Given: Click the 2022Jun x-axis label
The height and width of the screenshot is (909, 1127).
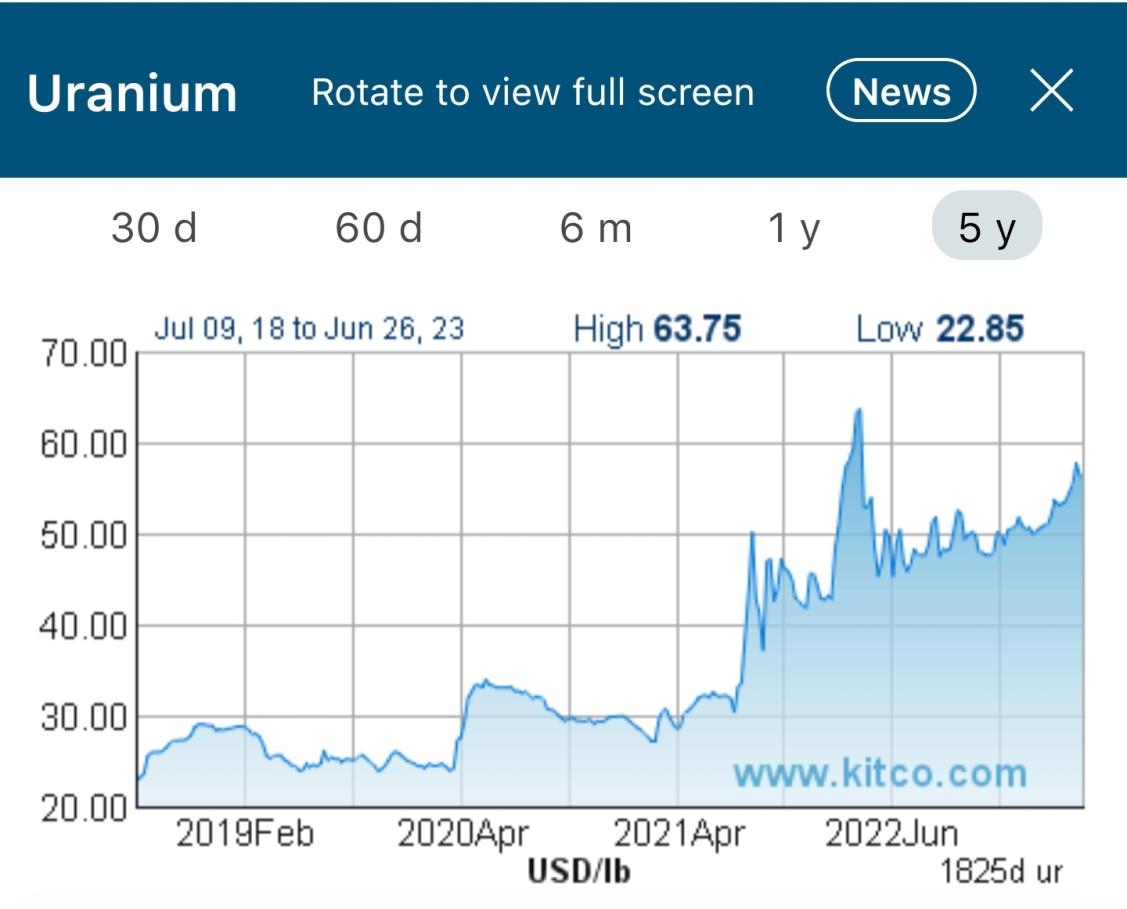Looking at the screenshot, I should [x=891, y=834].
